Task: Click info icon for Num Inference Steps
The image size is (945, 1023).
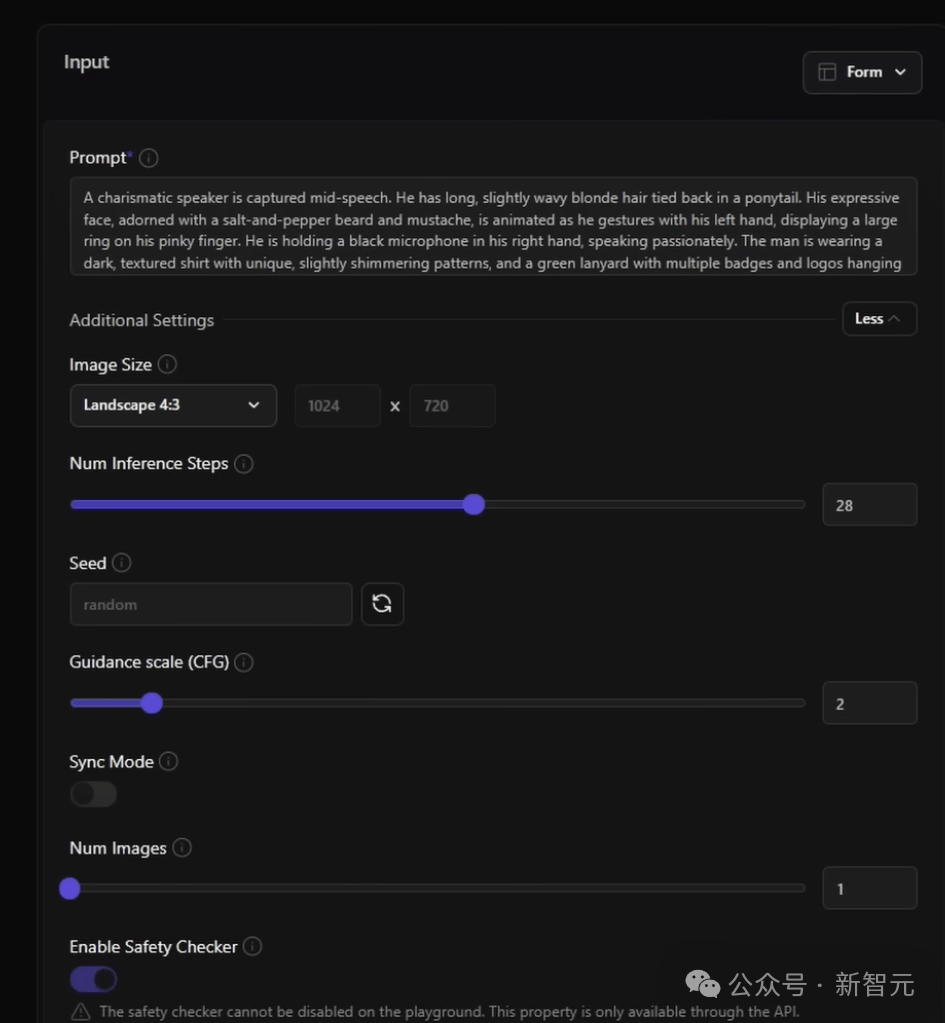Action: point(244,464)
